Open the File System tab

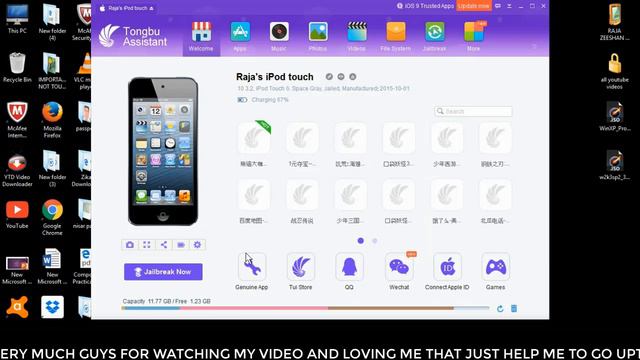396,37
